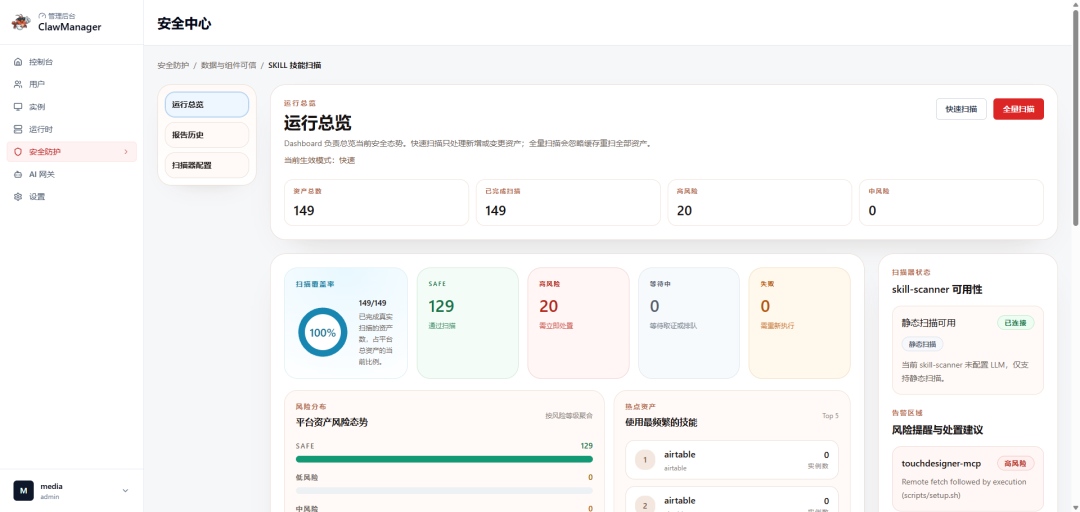Go to 用户 in the sidebar
The image size is (1080, 512).
pyautogui.click(x=72, y=84)
